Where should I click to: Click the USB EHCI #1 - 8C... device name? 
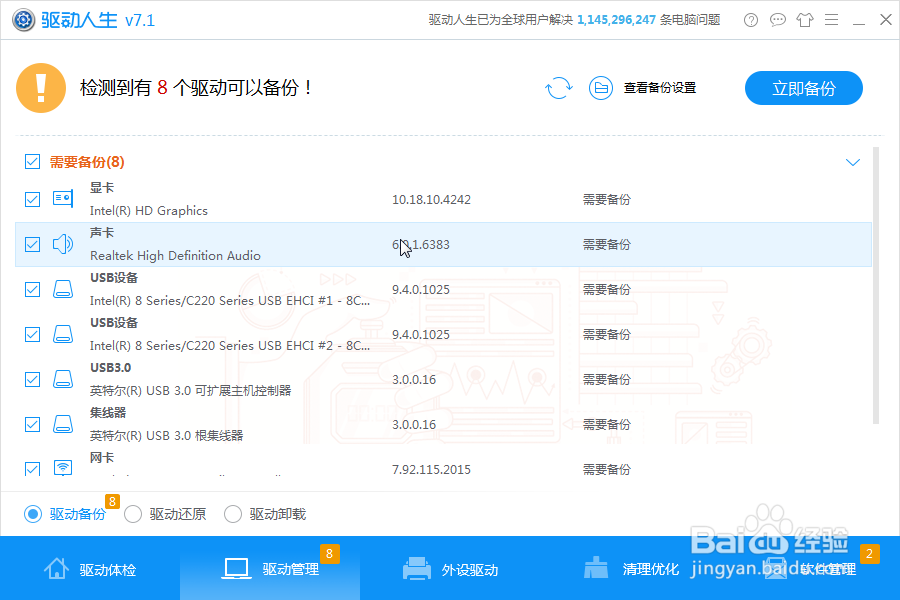click(230, 301)
